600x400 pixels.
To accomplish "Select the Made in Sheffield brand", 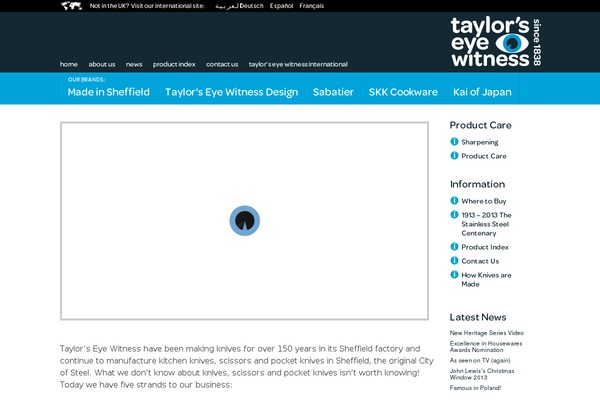I will point(109,92).
